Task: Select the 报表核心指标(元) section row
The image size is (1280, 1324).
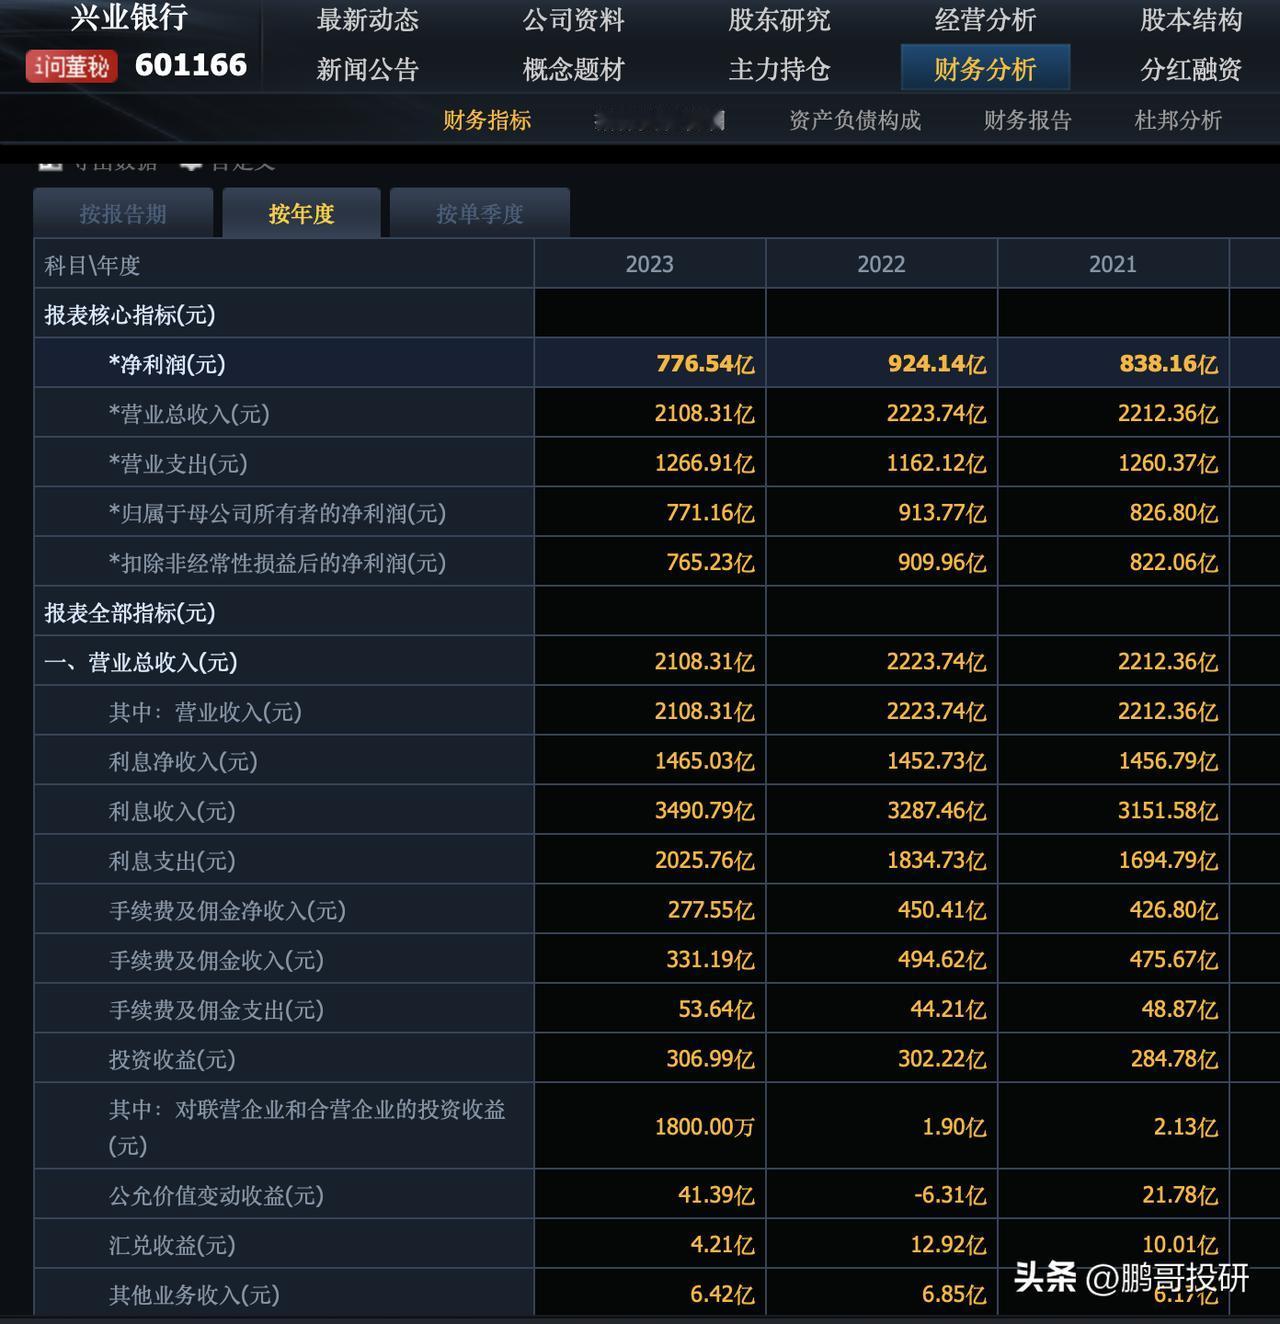Action: coord(130,314)
